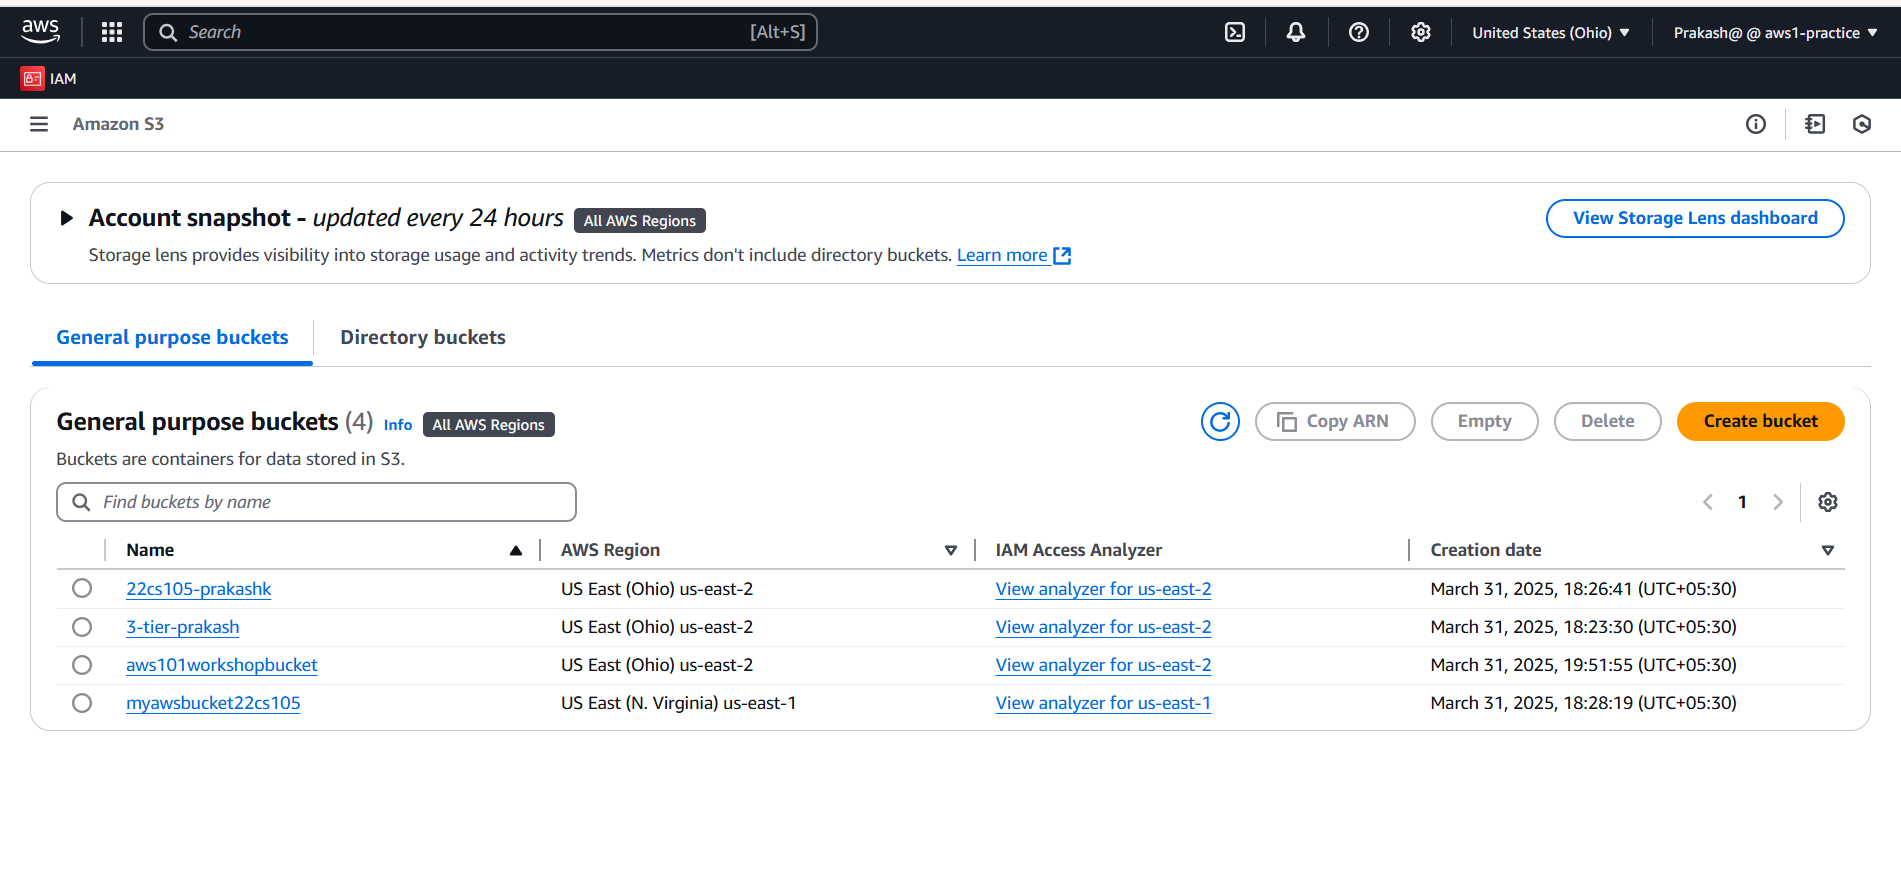Viewport: 1901px width, 879px height.
Task: Open table preferences gear icon
Action: tap(1828, 502)
